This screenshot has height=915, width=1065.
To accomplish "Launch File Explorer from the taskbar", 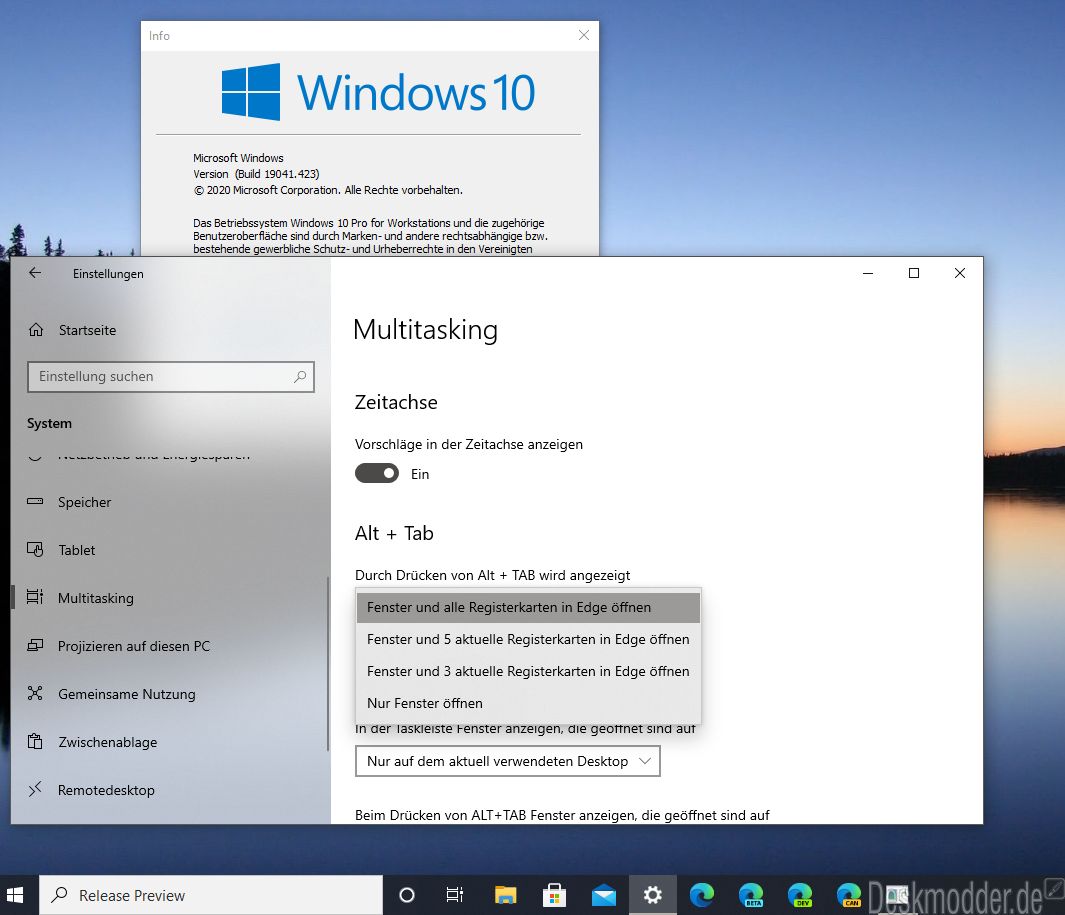I will [x=505, y=895].
